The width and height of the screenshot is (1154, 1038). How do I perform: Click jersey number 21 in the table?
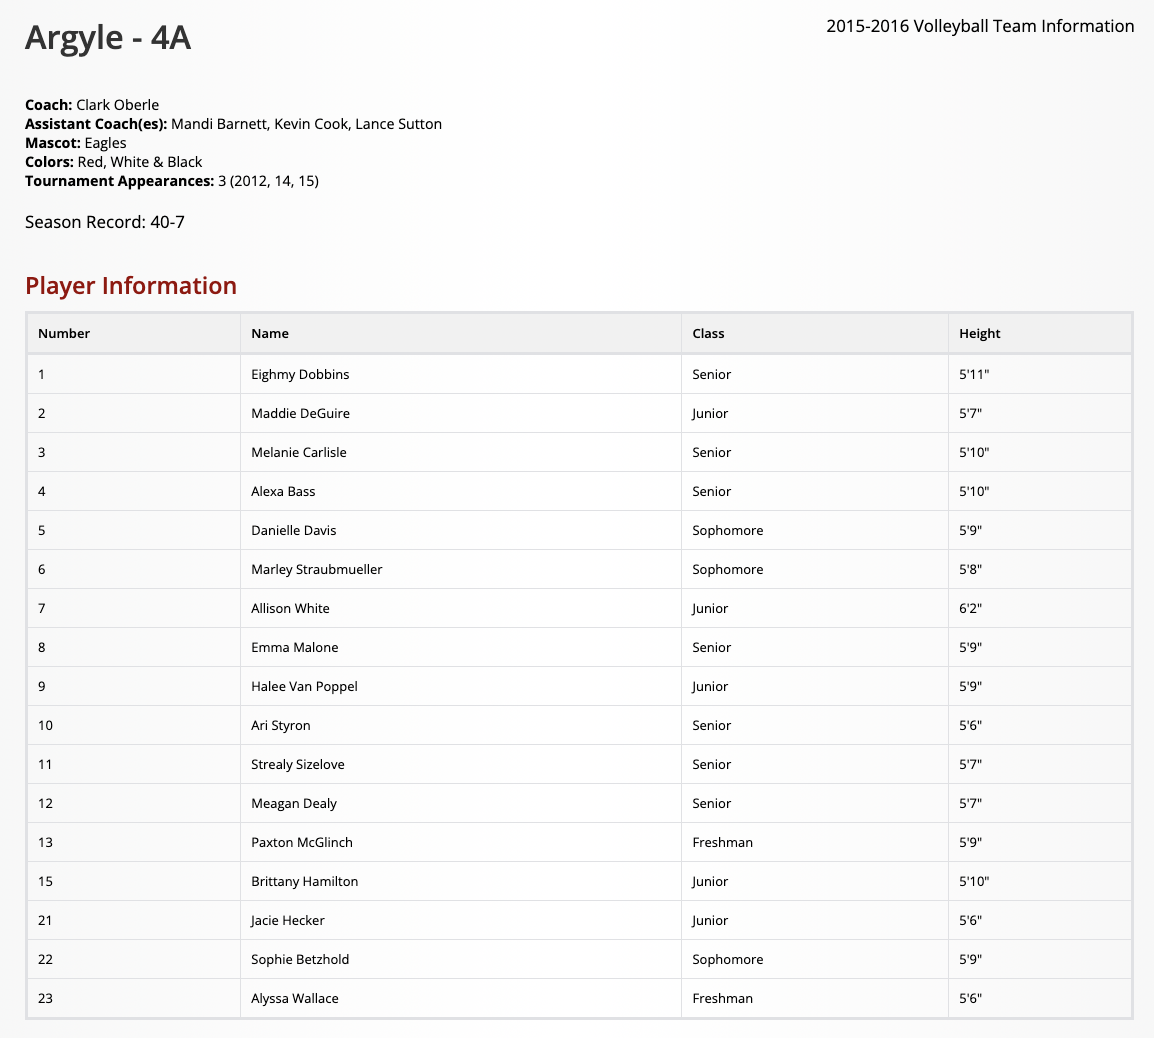(45, 920)
